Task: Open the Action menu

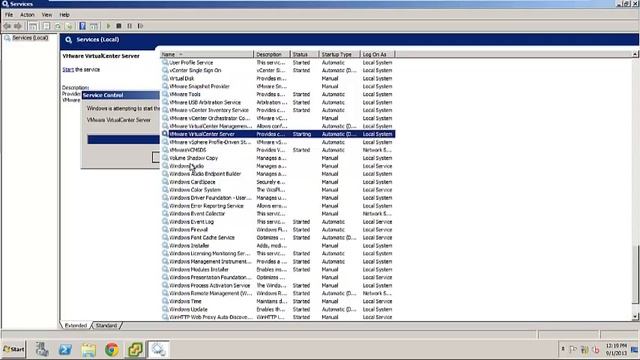Action: (x=27, y=15)
